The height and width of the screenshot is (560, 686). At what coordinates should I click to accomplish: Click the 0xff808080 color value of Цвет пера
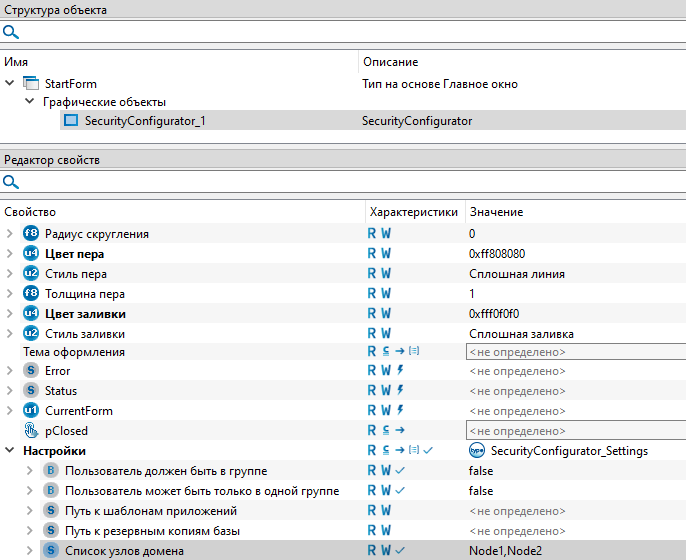[497, 254]
